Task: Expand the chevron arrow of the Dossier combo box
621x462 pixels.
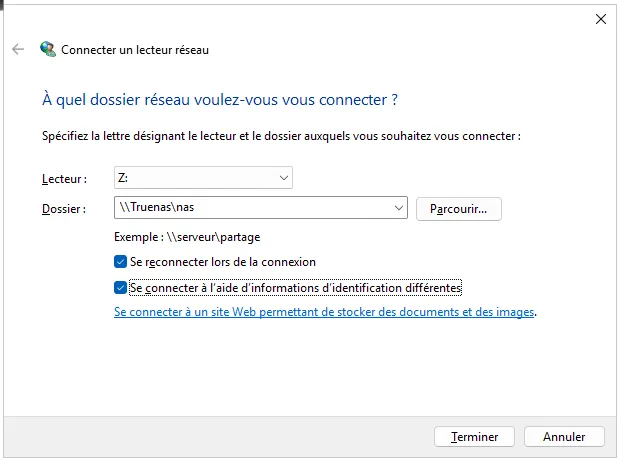Action: coord(399,208)
